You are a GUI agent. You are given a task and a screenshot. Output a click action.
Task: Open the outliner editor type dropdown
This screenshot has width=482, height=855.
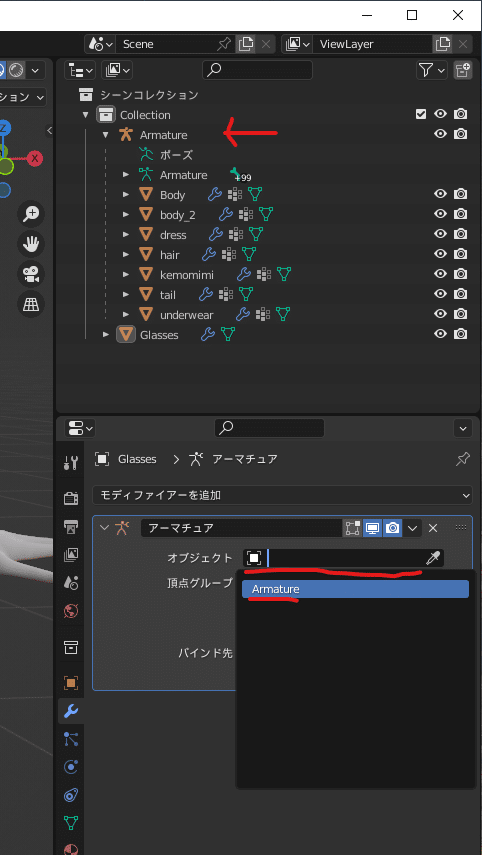pos(80,70)
